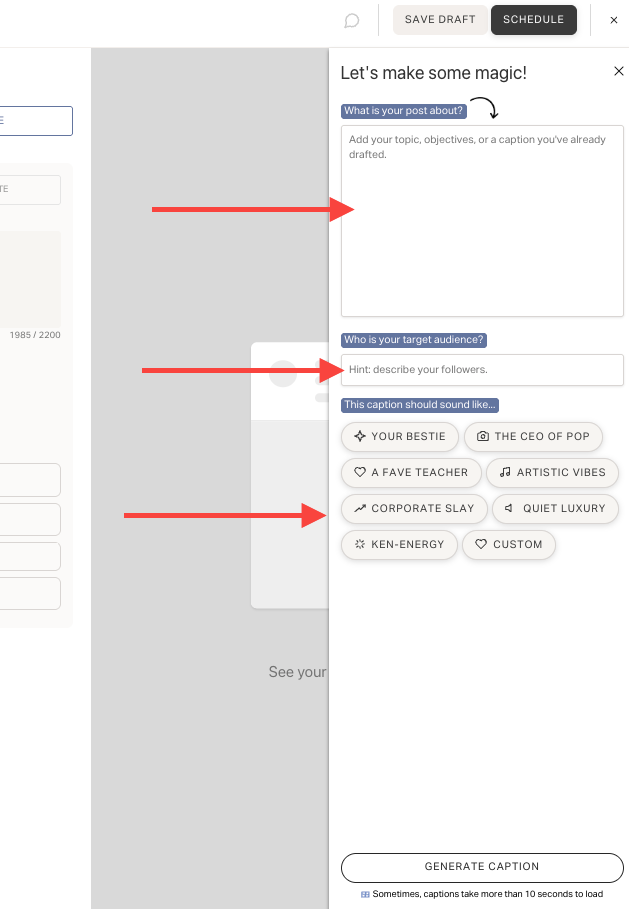This screenshot has height=909, width=629.
Task: Choose The CEO of Pop tone
Action: (x=533, y=437)
